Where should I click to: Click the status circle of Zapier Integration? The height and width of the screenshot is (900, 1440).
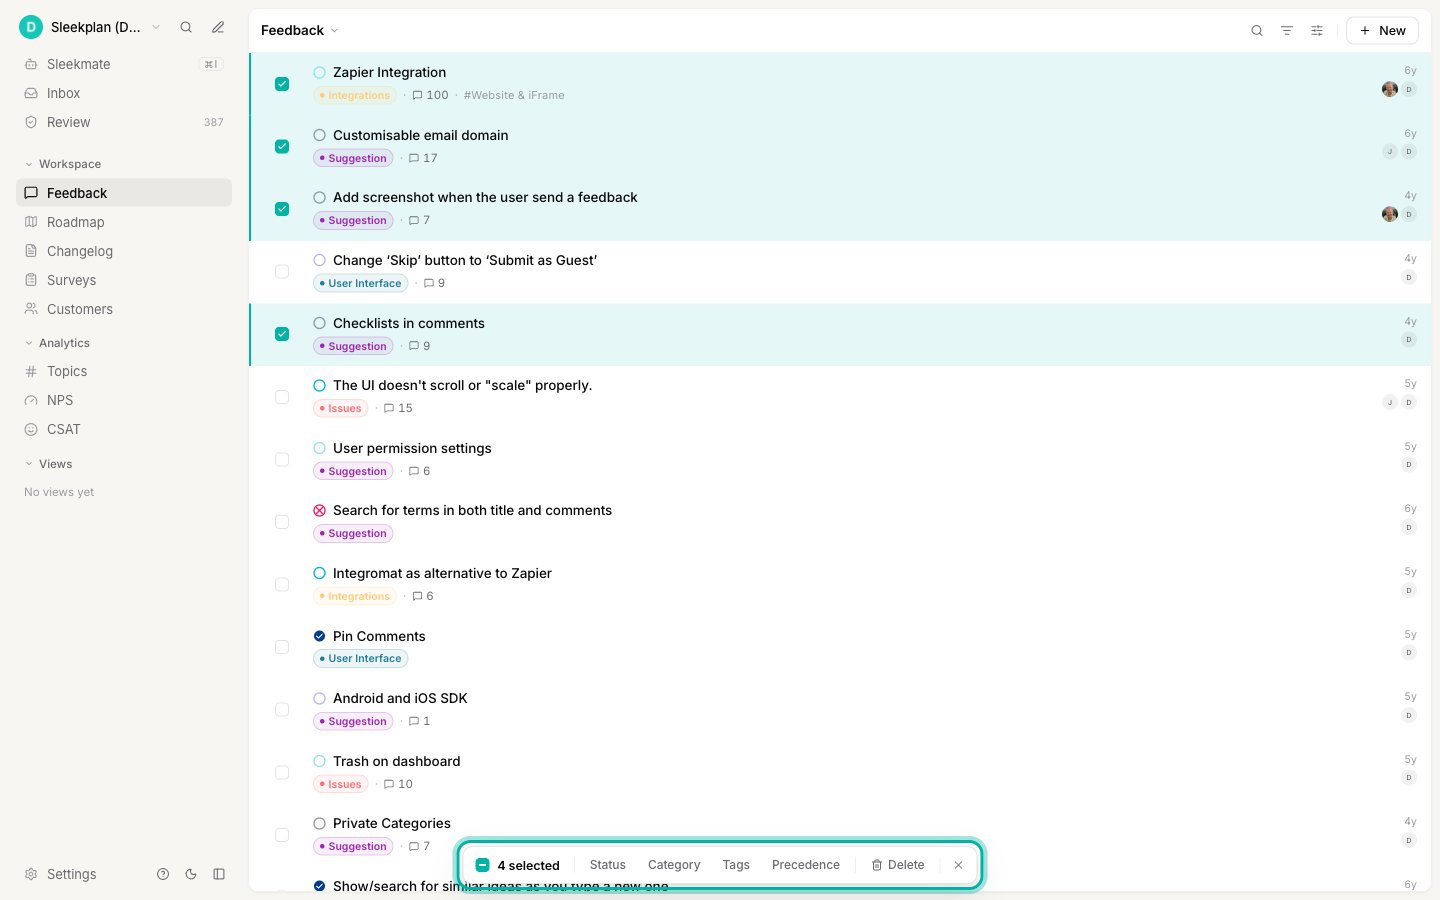pos(320,72)
